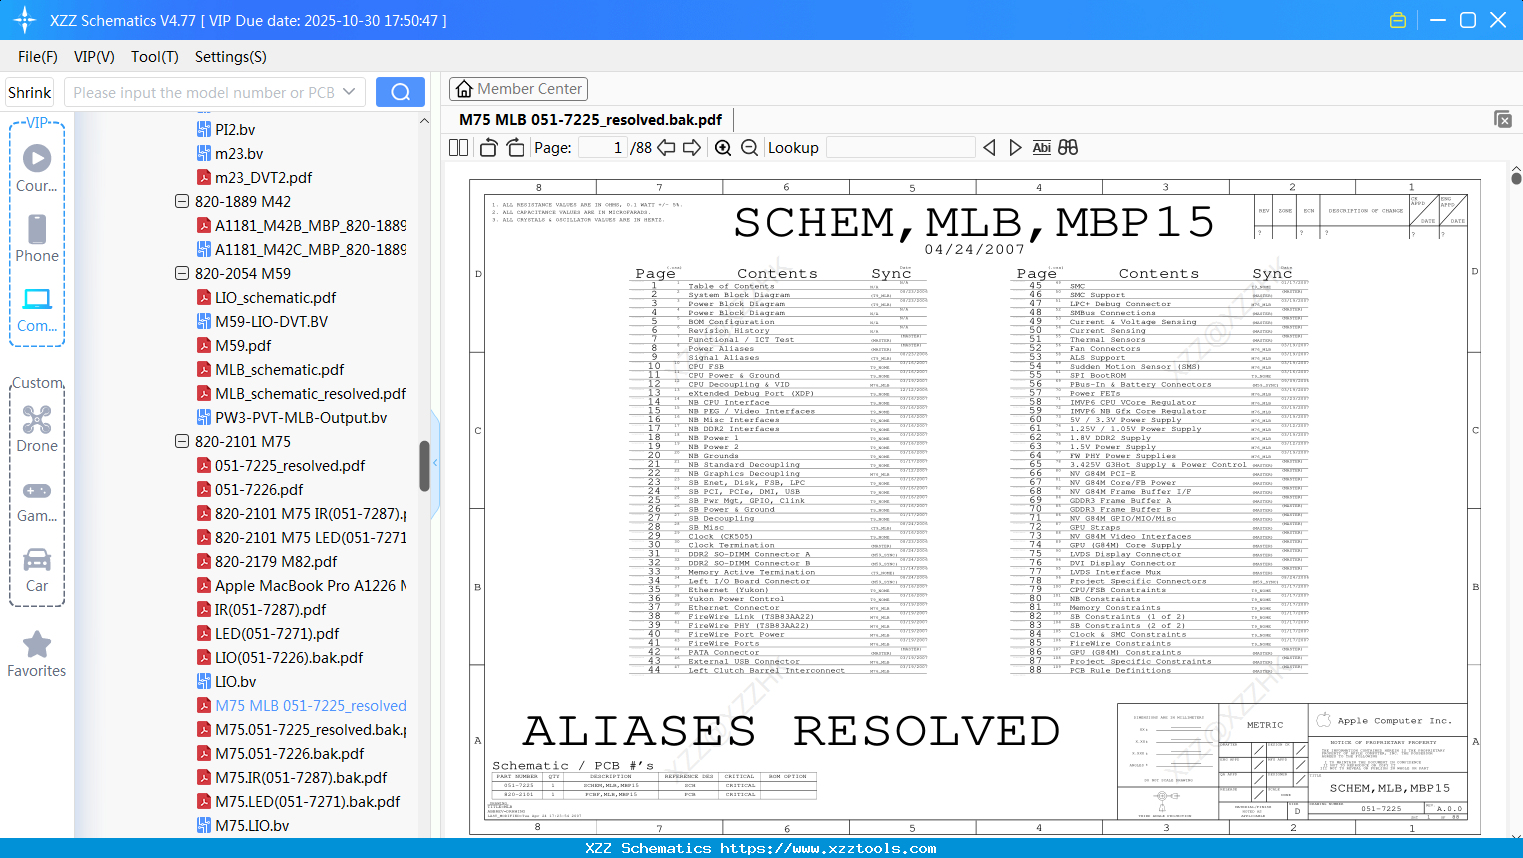The image size is (1523, 858).
Task: Rotate the page counterclockwise
Action: pos(489,147)
